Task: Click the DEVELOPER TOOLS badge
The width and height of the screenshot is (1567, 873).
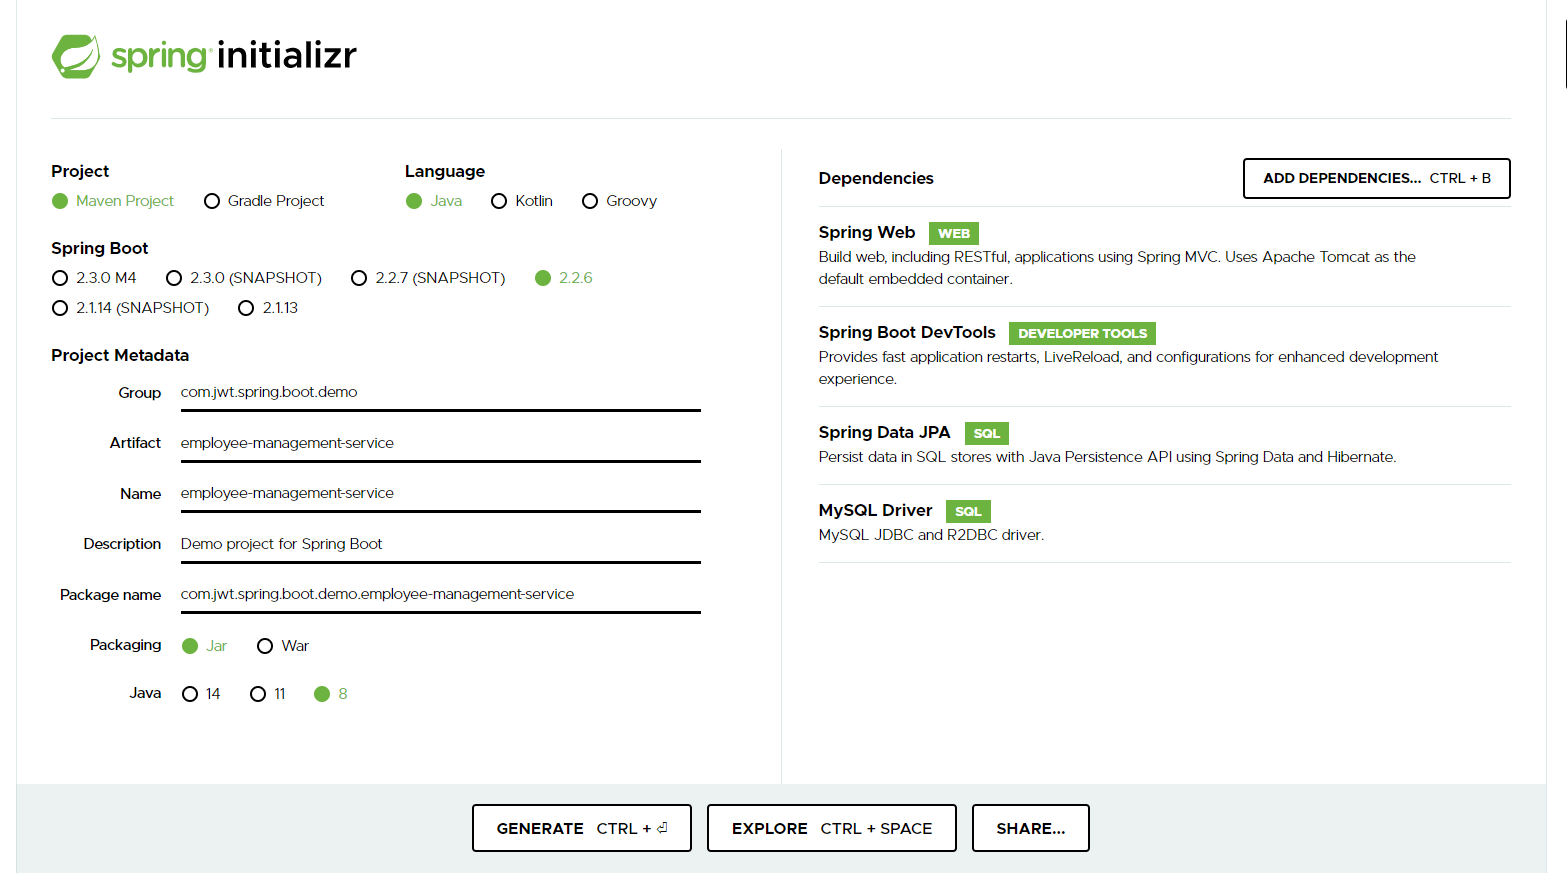Action: 1081,333
